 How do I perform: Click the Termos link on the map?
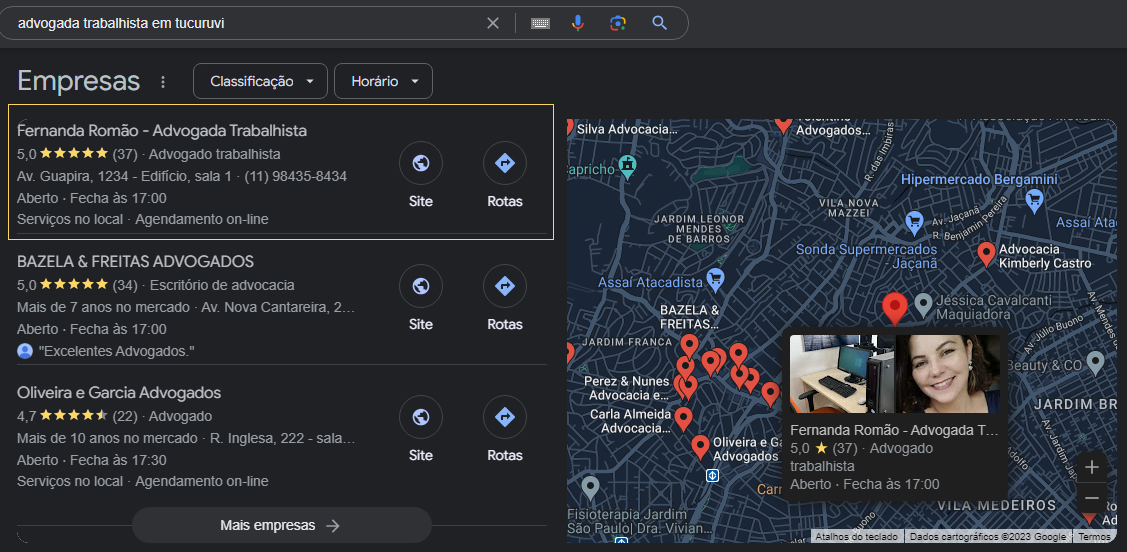tap(1094, 537)
